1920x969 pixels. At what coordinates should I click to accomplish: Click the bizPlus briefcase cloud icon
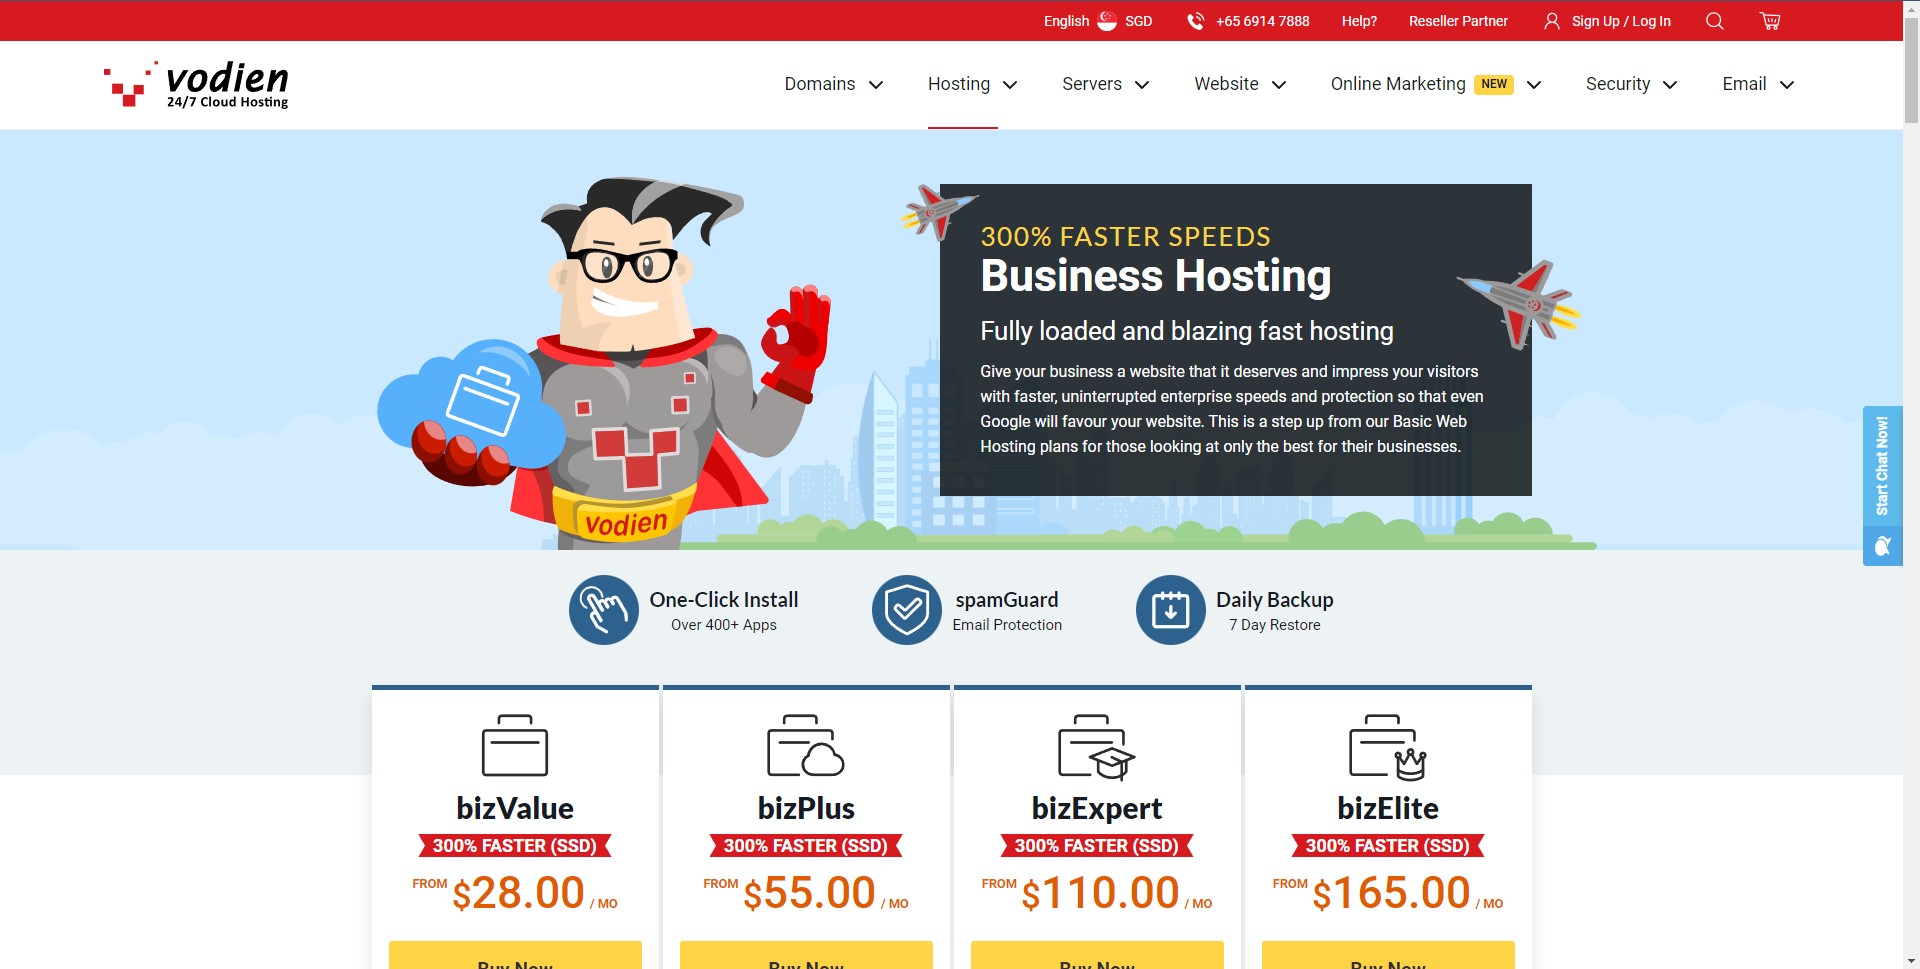tap(806, 745)
